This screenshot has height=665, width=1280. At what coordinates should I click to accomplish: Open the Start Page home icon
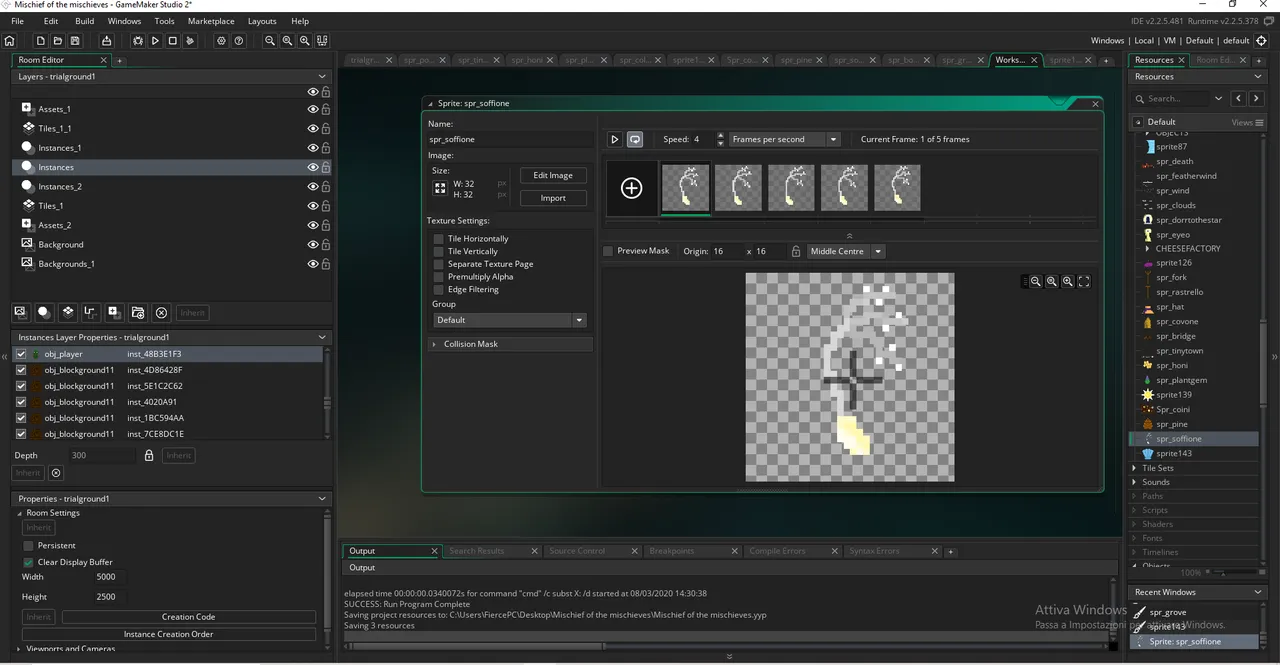pyautogui.click(x=10, y=41)
